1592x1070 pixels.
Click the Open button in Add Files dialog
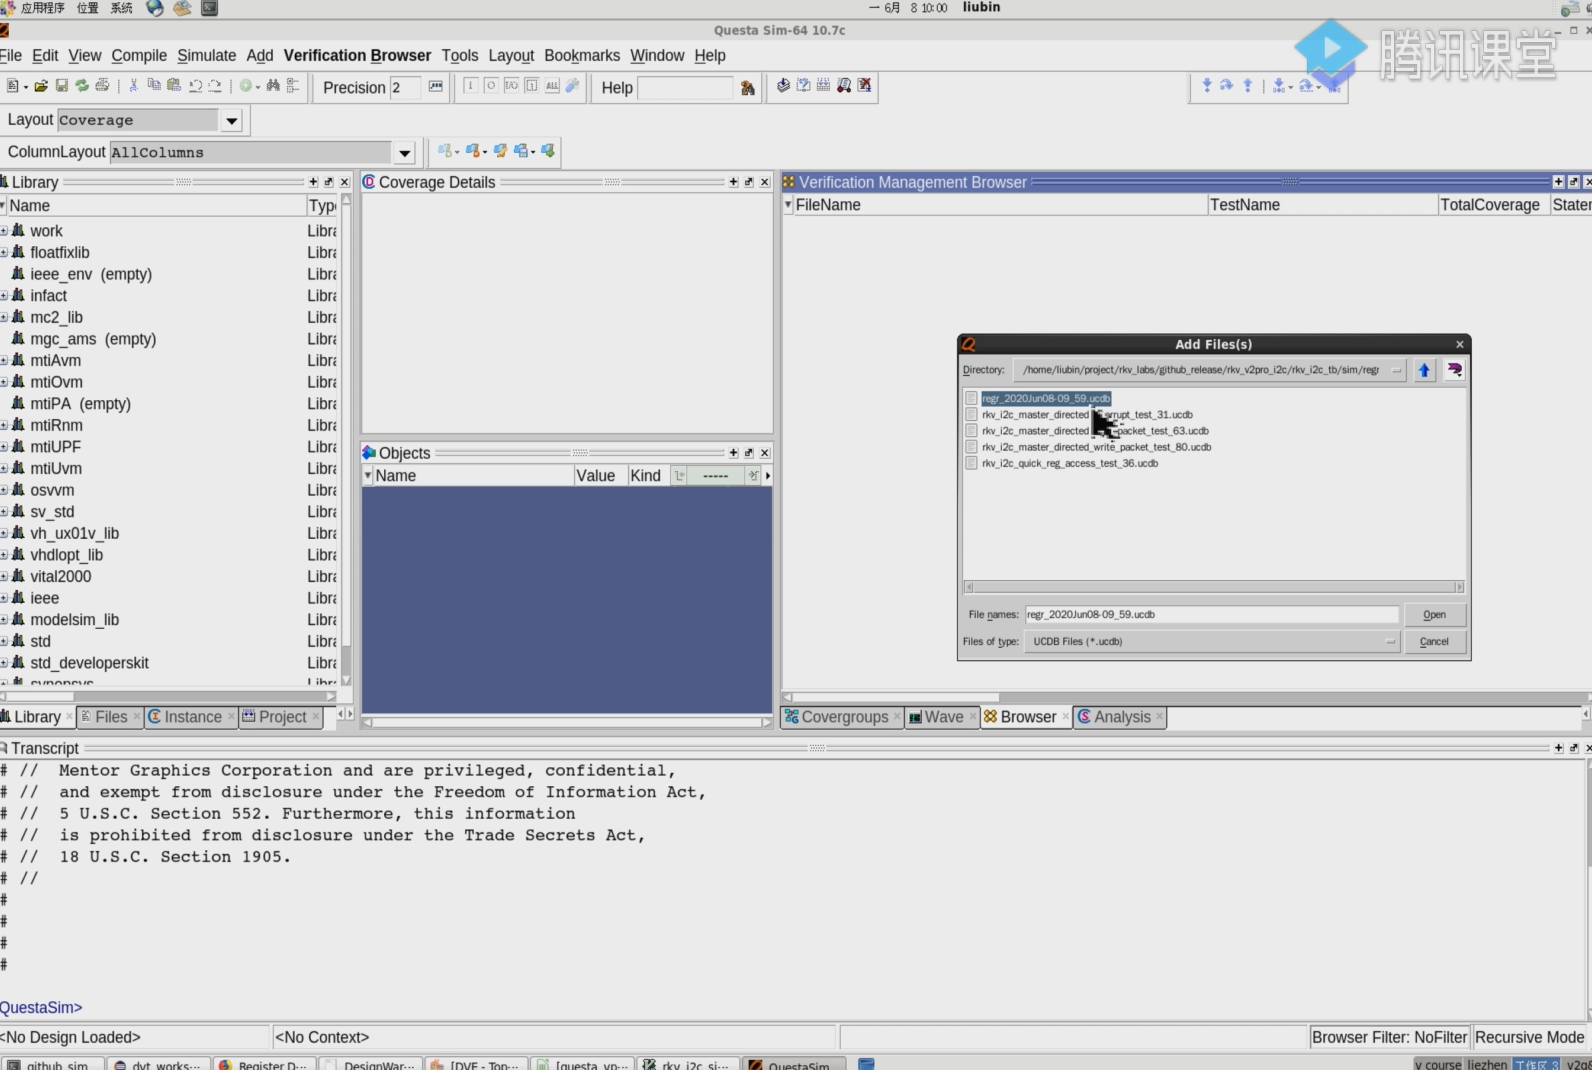point(1434,615)
